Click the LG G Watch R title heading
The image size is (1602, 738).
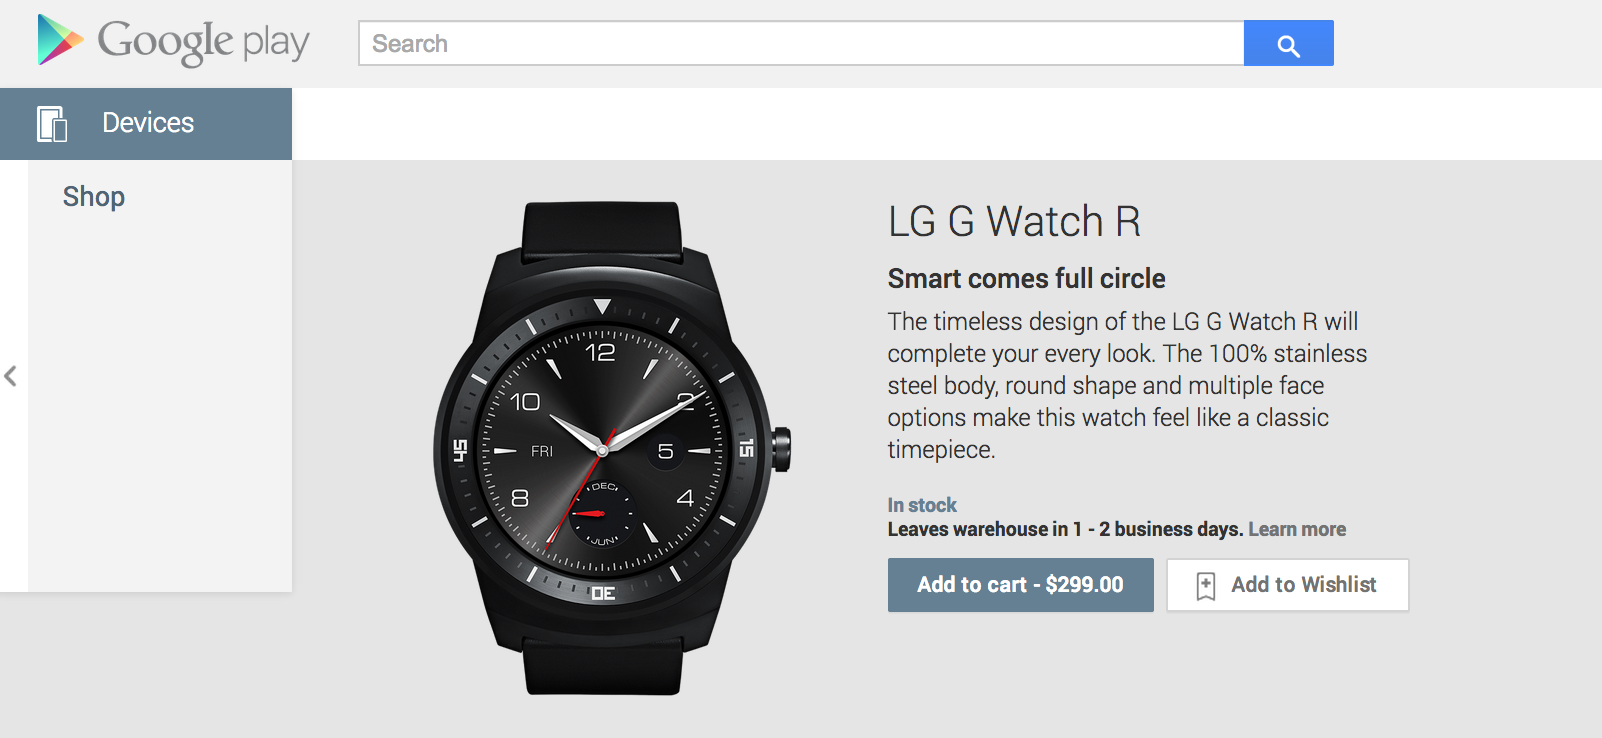1014,221
